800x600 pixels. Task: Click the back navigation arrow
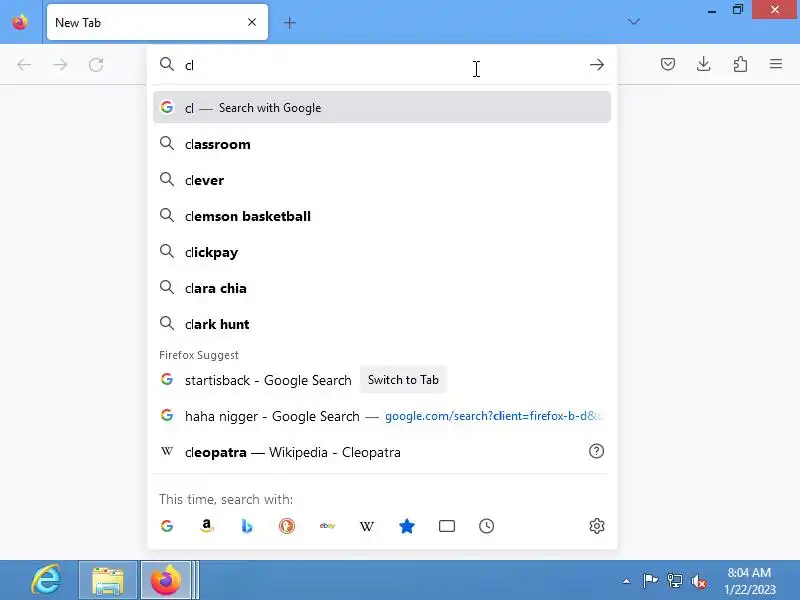[x=24, y=65]
